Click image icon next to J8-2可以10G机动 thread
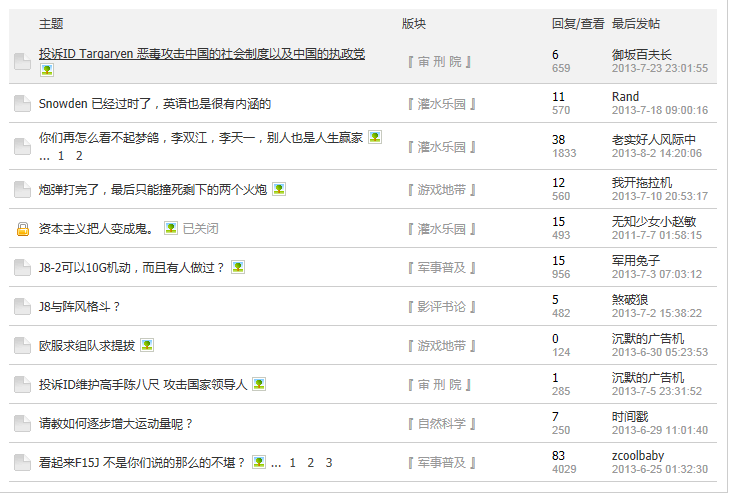Screen dimensions: 733x493 [x=238, y=267]
